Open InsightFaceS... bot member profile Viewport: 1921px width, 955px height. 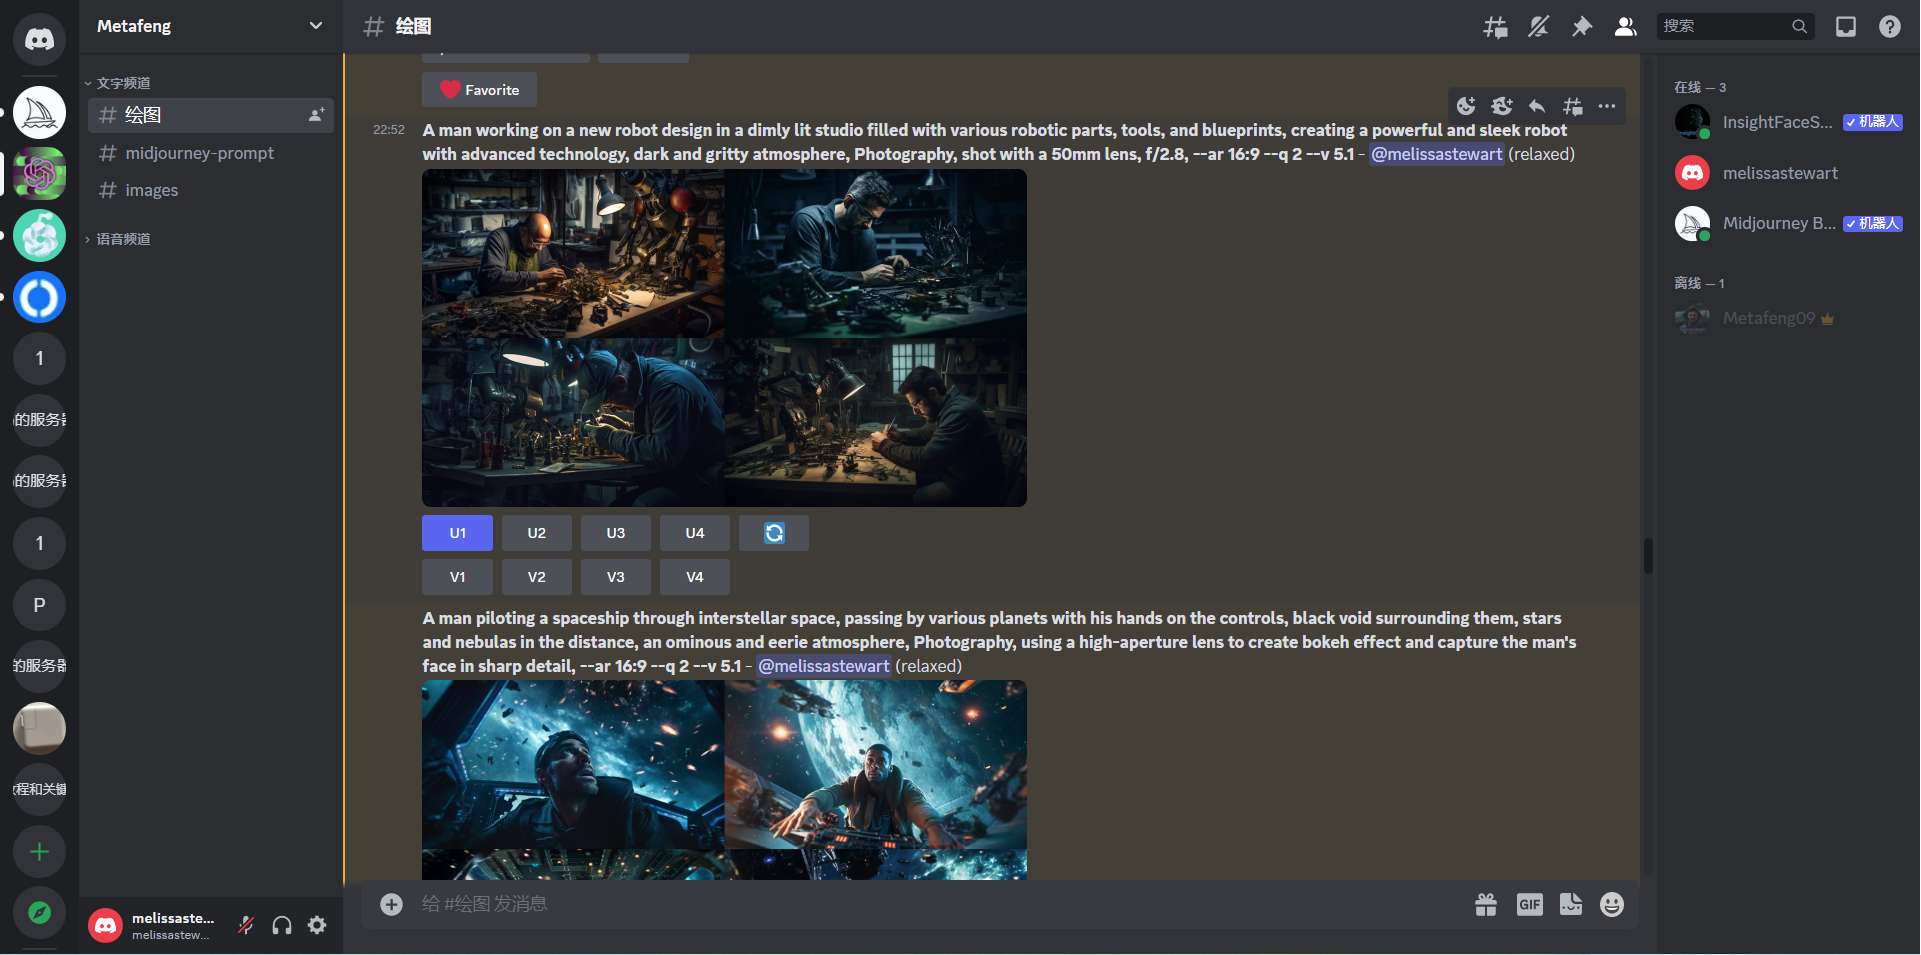pyautogui.click(x=1787, y=122)
